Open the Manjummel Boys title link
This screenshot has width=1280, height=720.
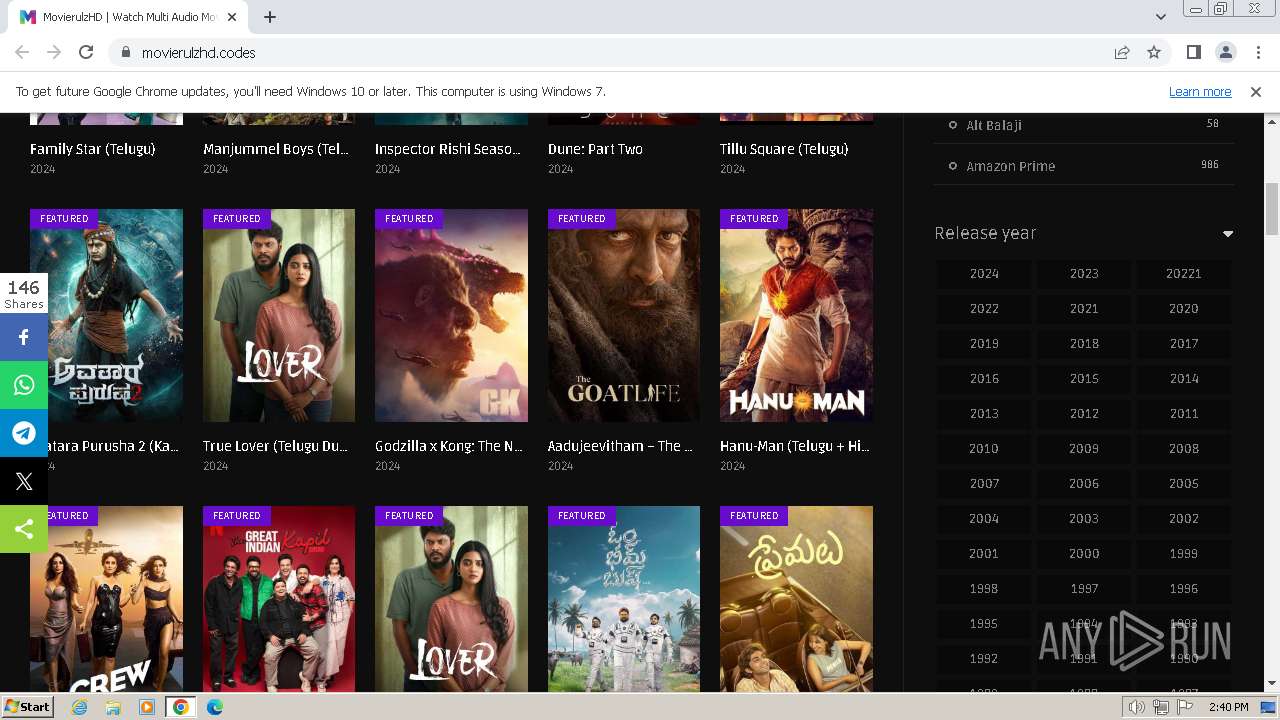pos(276,149)
